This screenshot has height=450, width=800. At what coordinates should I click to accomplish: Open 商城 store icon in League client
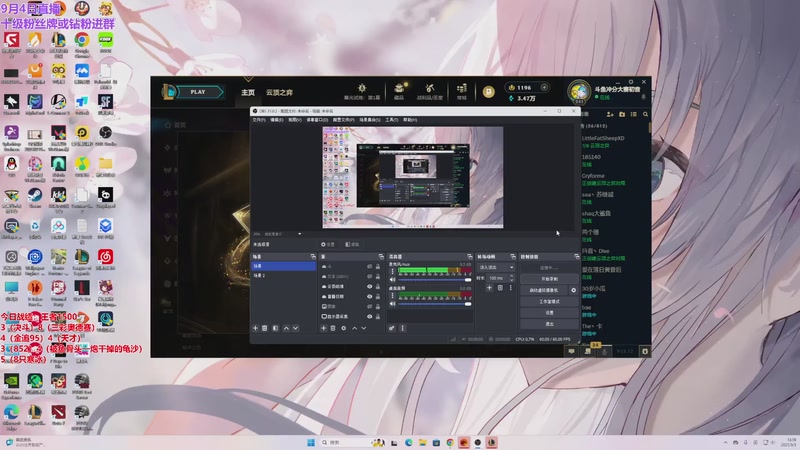[x=462, y=91]
